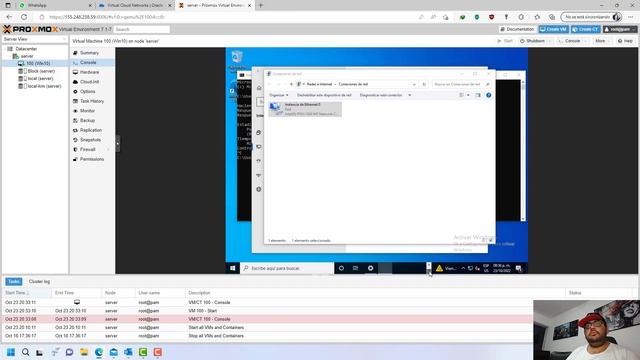
Task: Open Task View in guest taskbar
Action: (356, 268)
